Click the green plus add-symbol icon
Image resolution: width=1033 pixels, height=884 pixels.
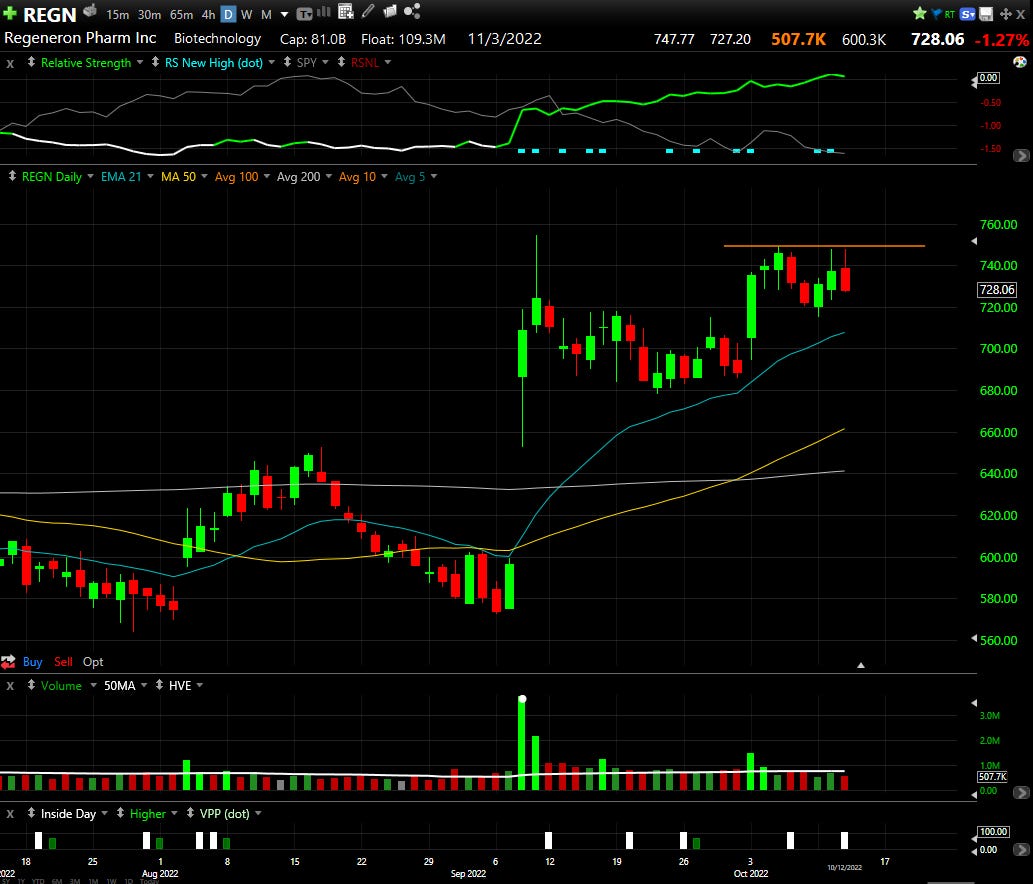[10, 13]
